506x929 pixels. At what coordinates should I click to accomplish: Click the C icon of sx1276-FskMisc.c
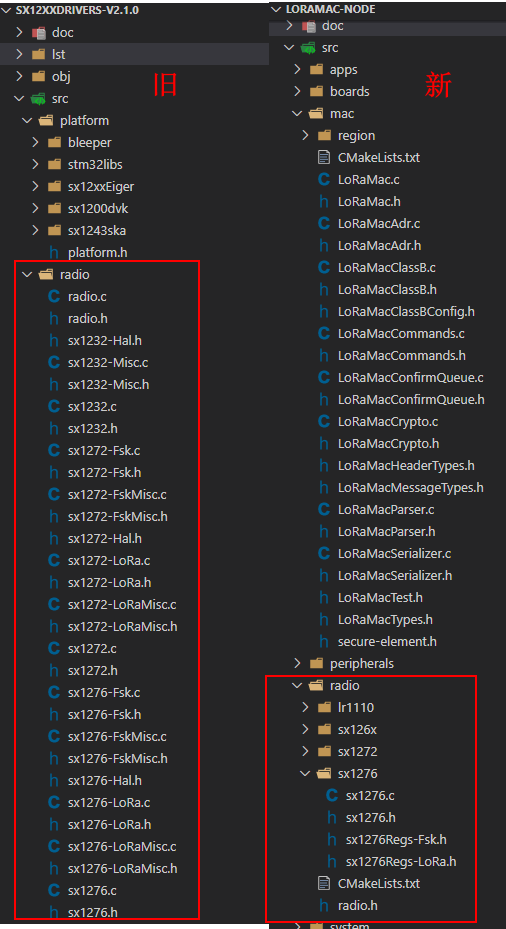(x=54, y=736)
